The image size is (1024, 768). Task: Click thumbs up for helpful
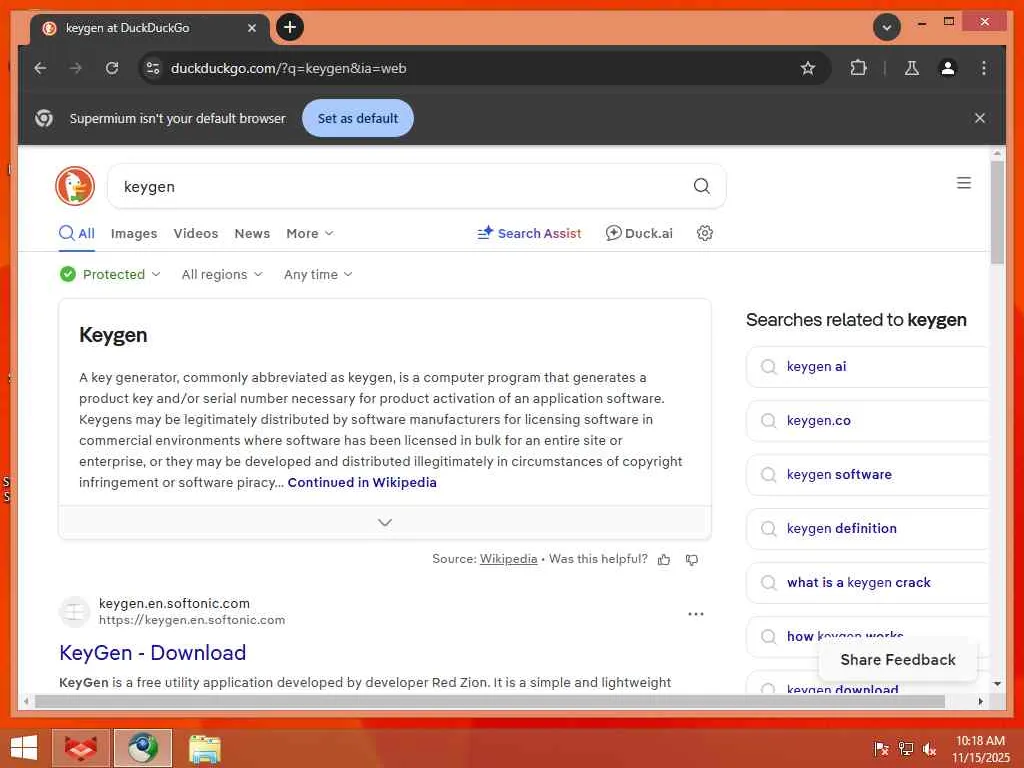tap(664, 560)
